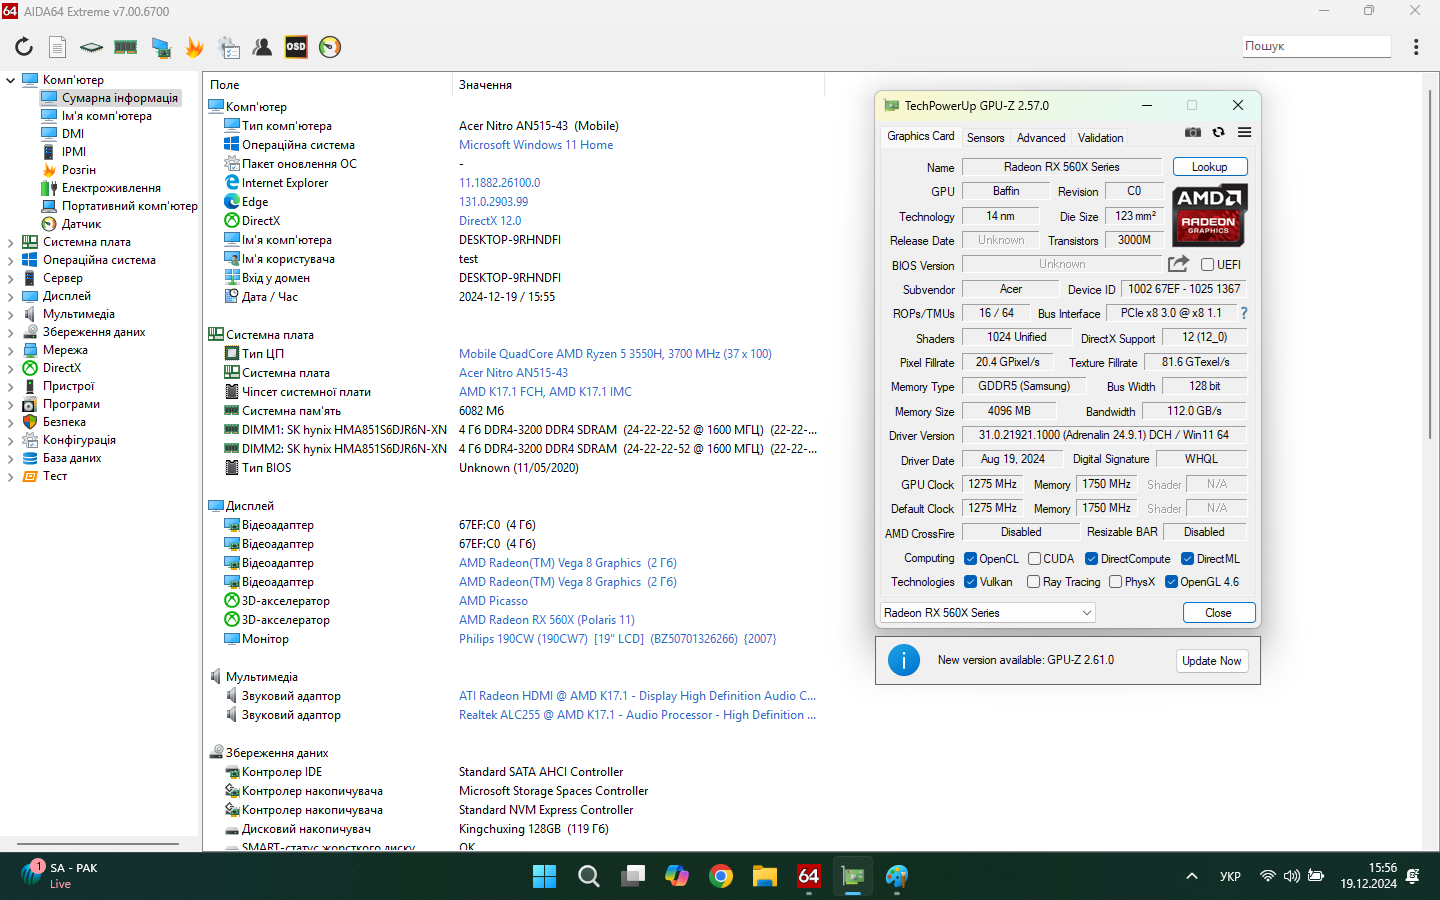This screenshot has width=1440, height=900.
Task: Open the Radeon RX 560X Series dropdown
Action: 987,613
